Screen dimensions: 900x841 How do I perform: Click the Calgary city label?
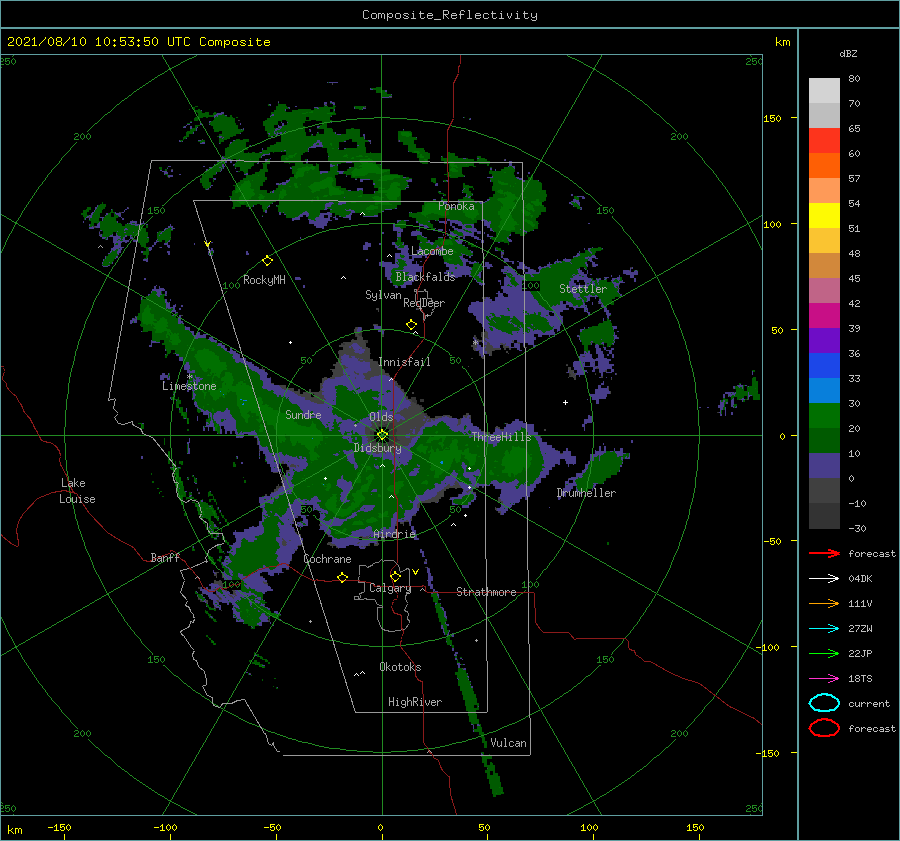pyautogui.click(x=390, y=588)
